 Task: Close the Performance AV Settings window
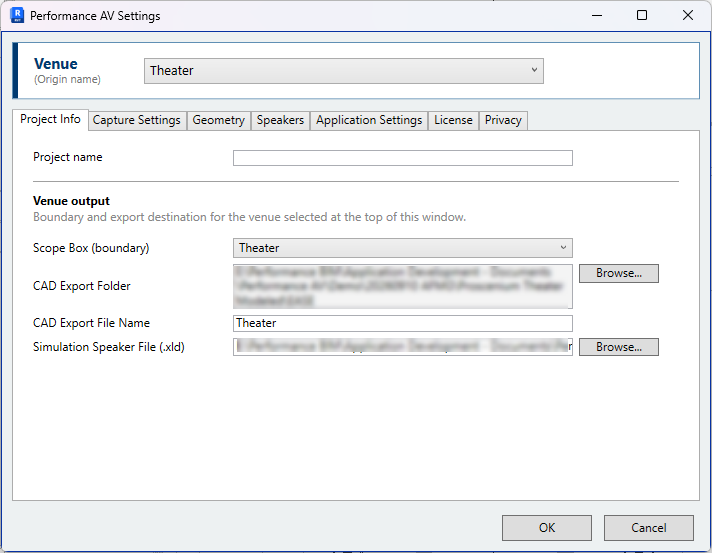[x=688, y=15]
